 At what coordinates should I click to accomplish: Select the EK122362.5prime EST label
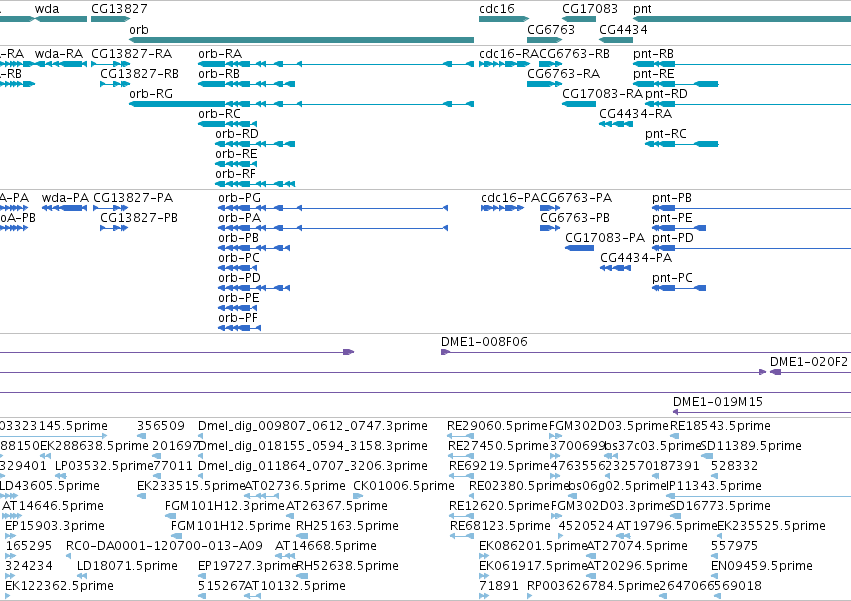(59, 586)
